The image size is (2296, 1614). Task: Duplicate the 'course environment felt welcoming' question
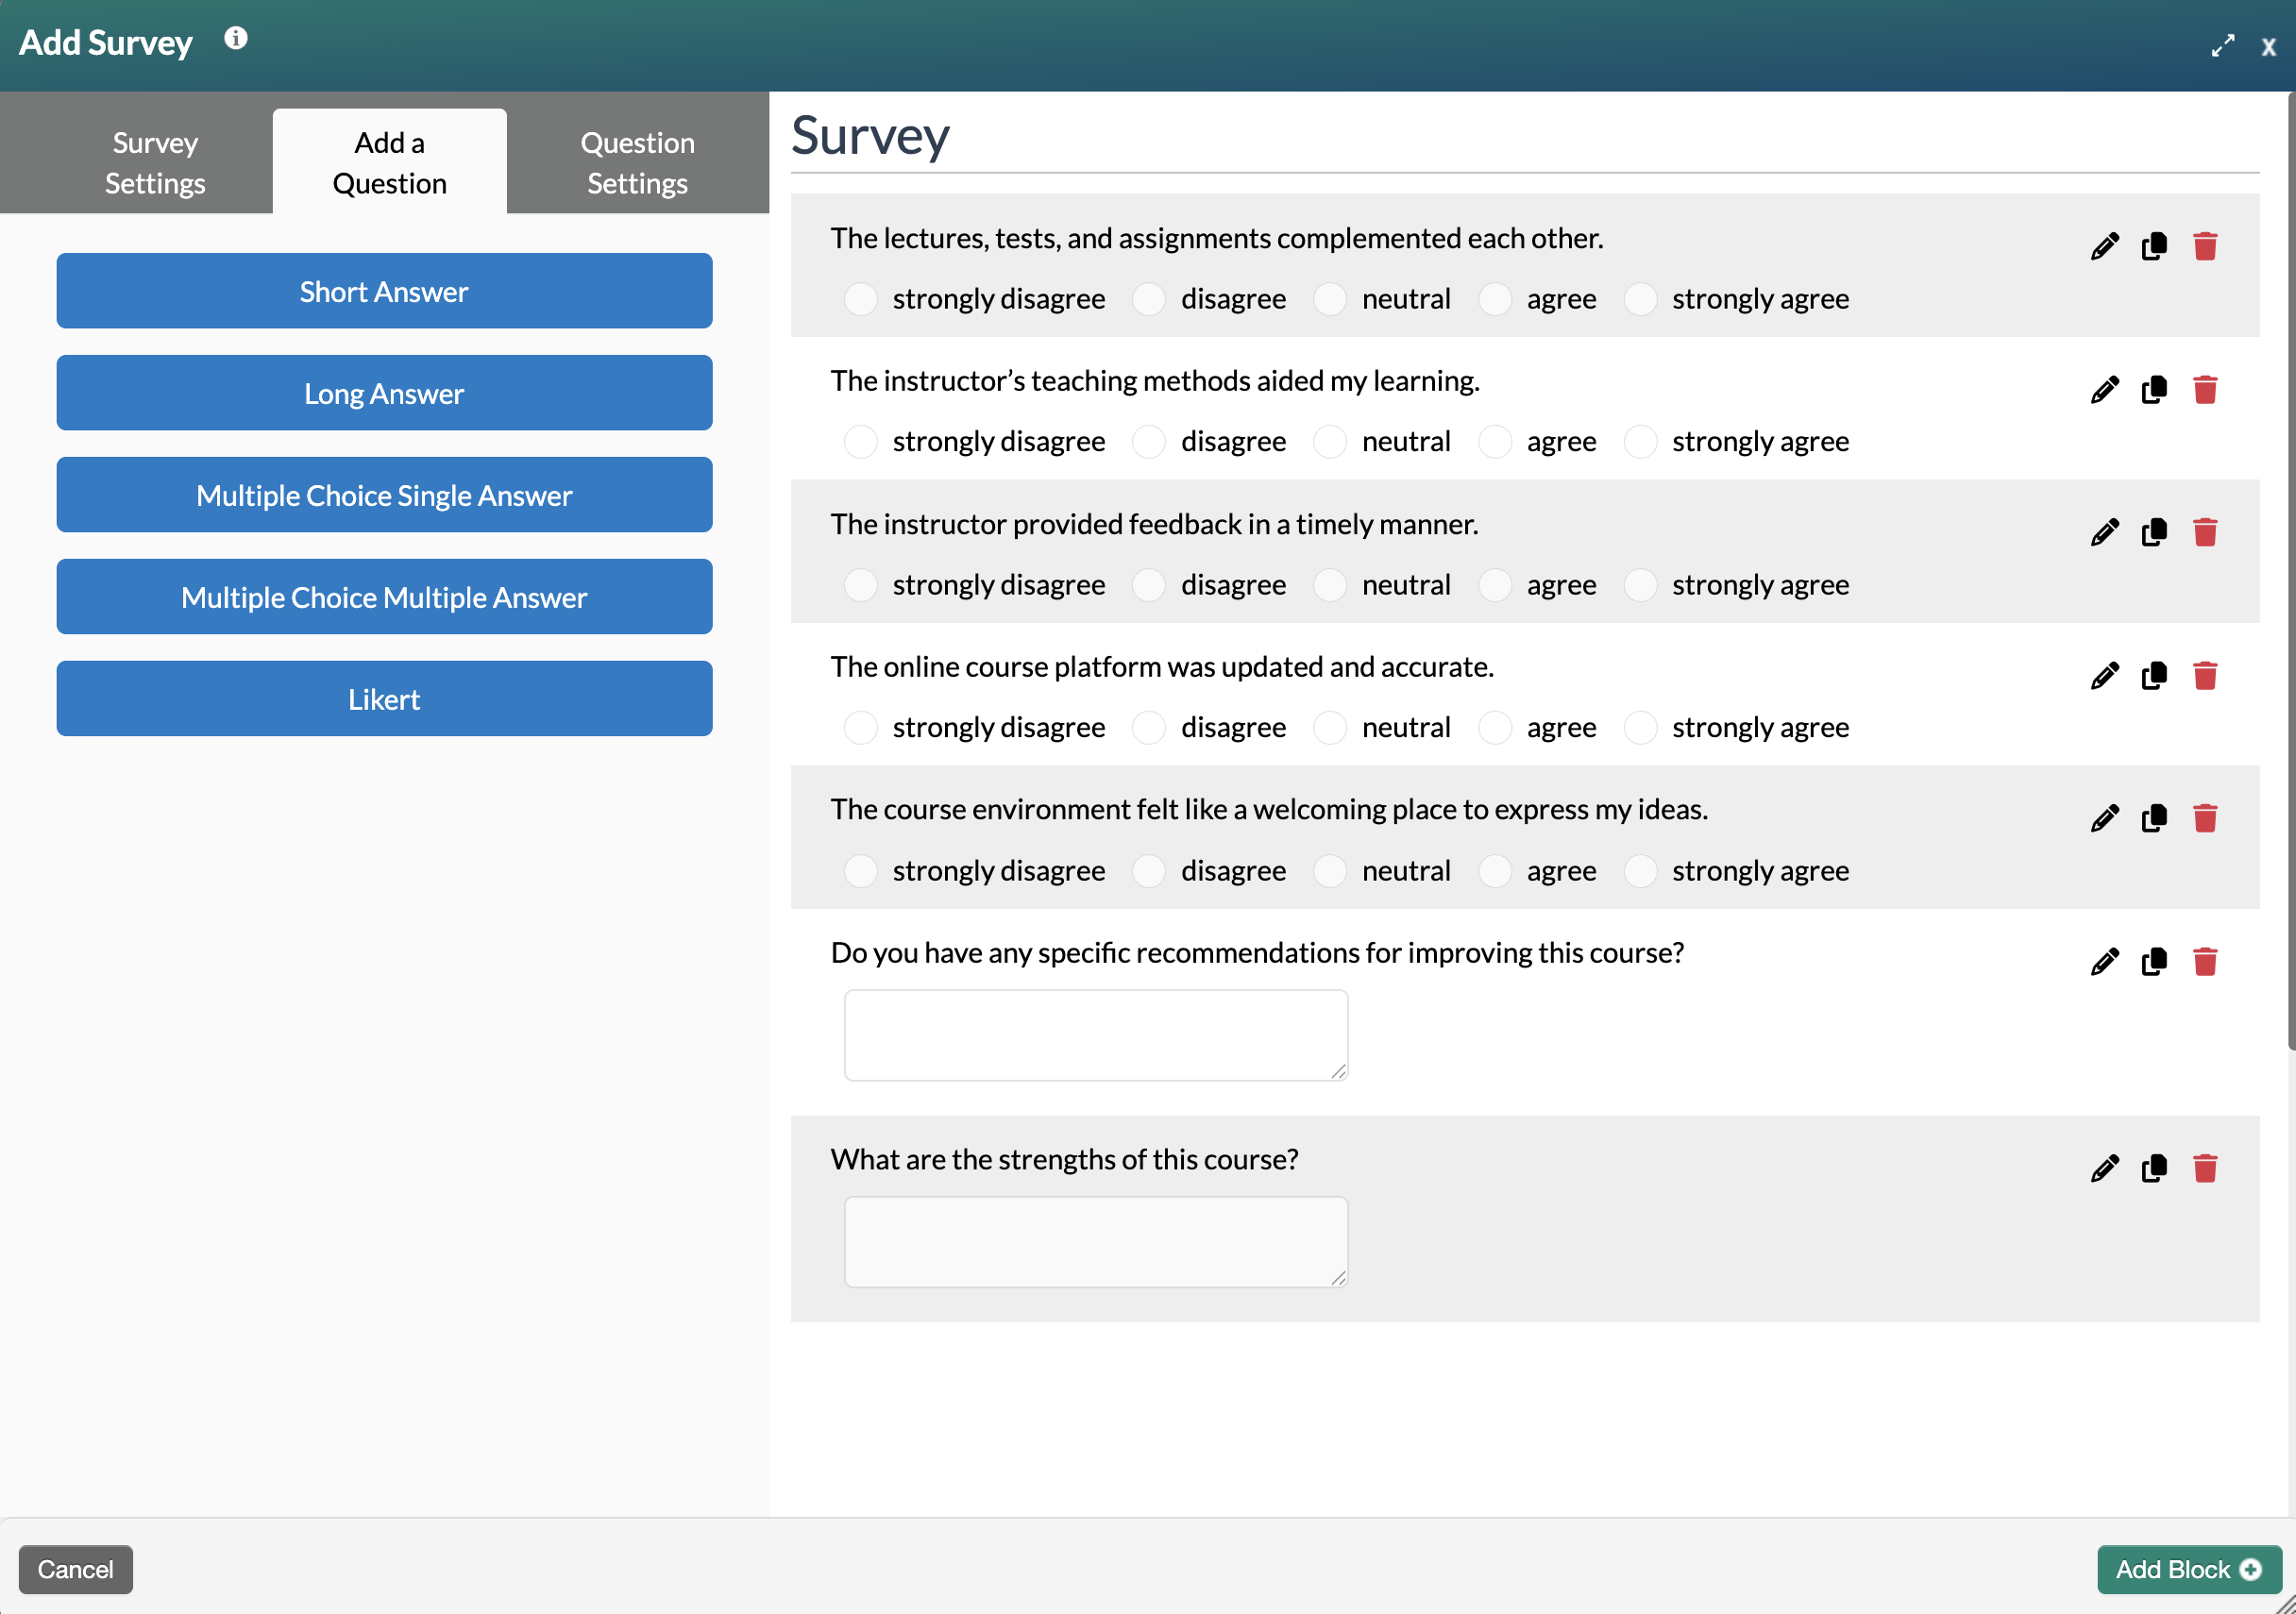coord(2154,818)
